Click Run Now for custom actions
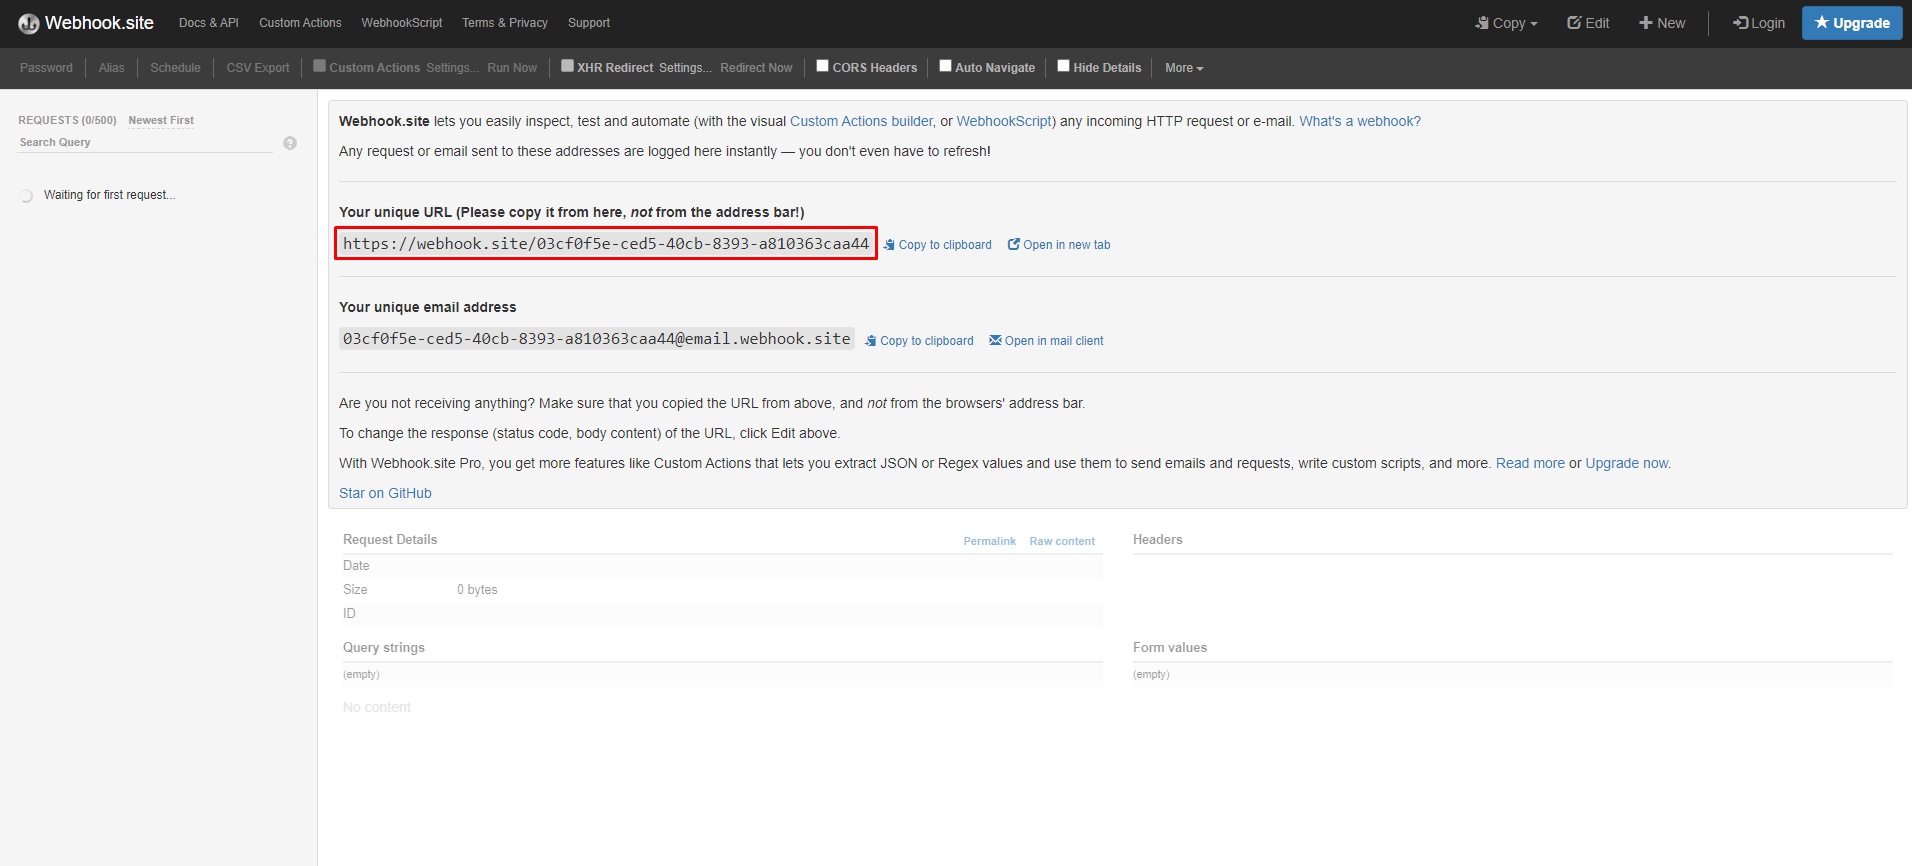 pos(512,68)
